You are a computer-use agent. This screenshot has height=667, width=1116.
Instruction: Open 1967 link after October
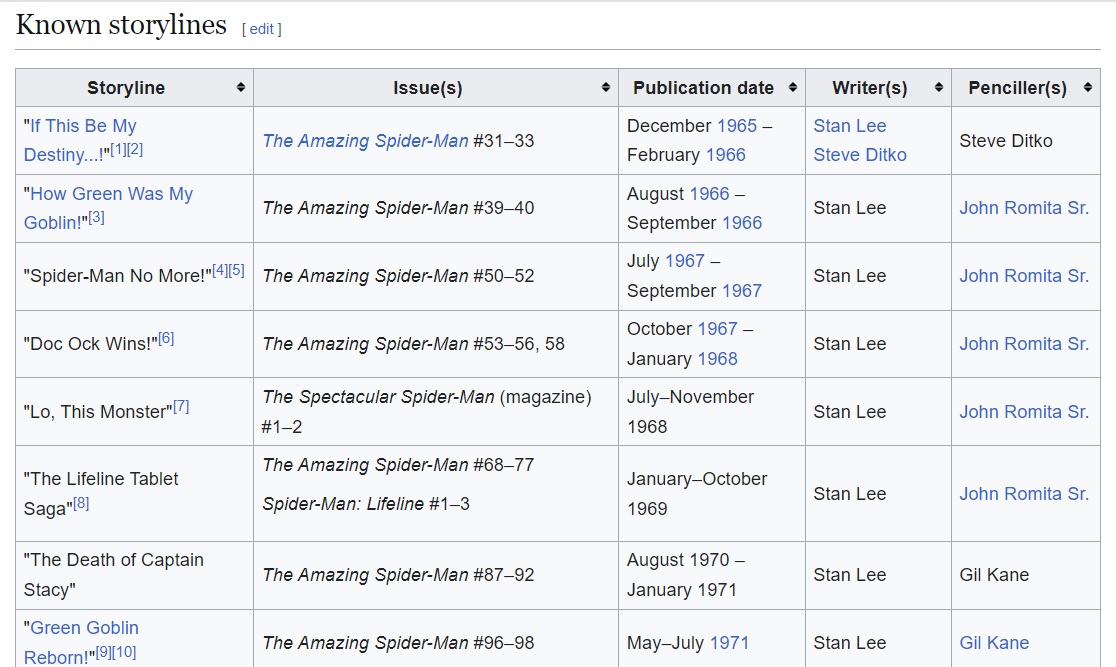[x=717, y=329]
